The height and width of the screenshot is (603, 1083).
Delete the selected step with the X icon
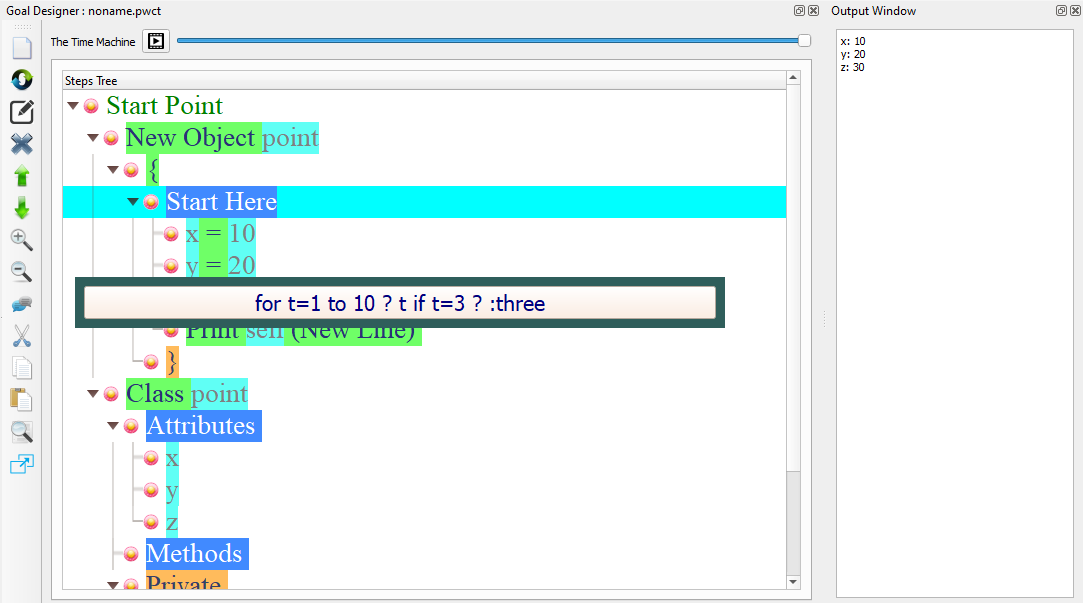pyautogui.click(x=21, y=144)
